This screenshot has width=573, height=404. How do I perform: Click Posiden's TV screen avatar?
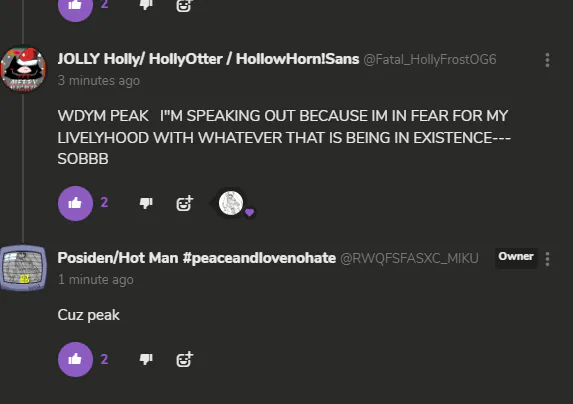23,268
